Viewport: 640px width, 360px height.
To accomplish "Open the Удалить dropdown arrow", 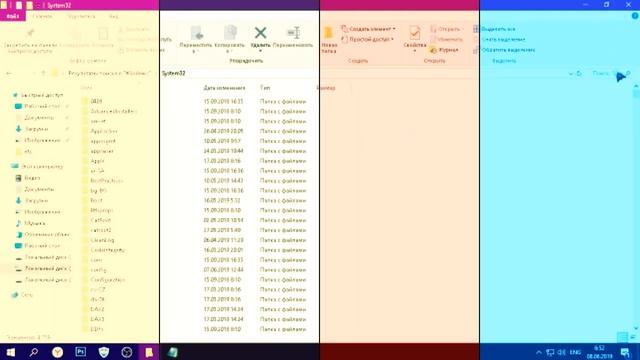I will pos(260,51).
